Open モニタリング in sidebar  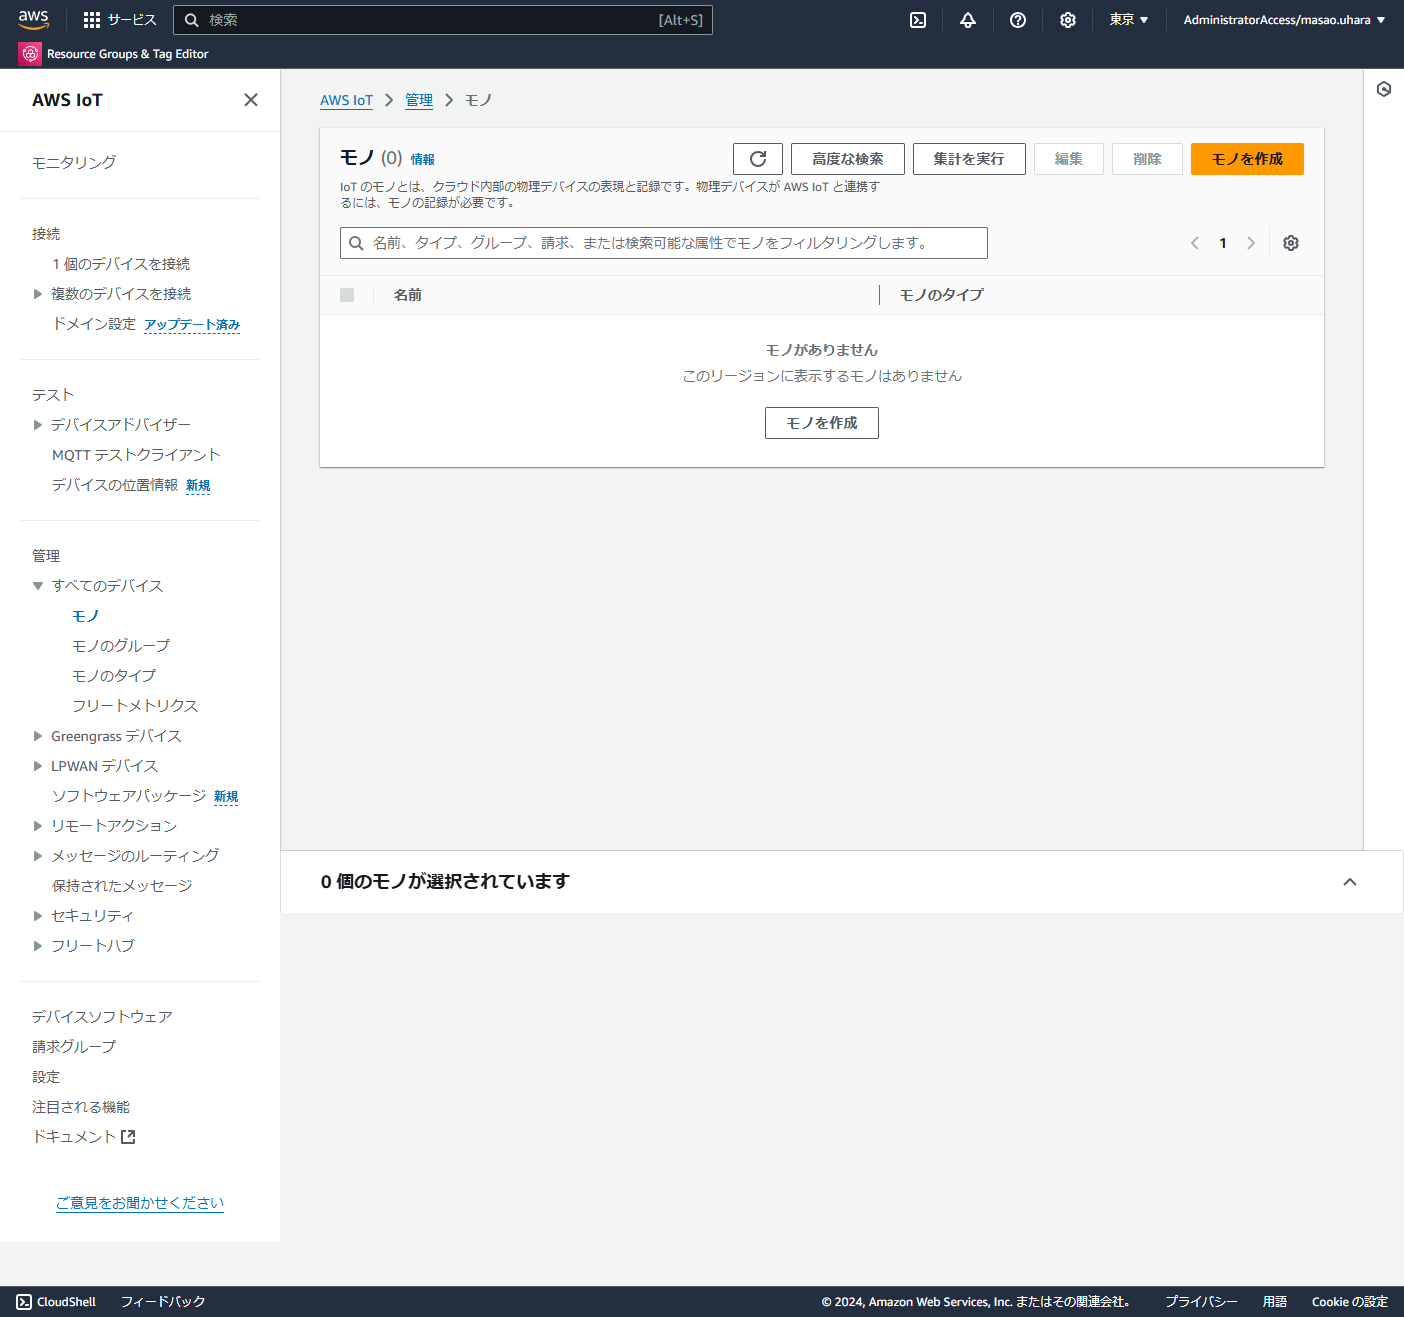point(74,162)
